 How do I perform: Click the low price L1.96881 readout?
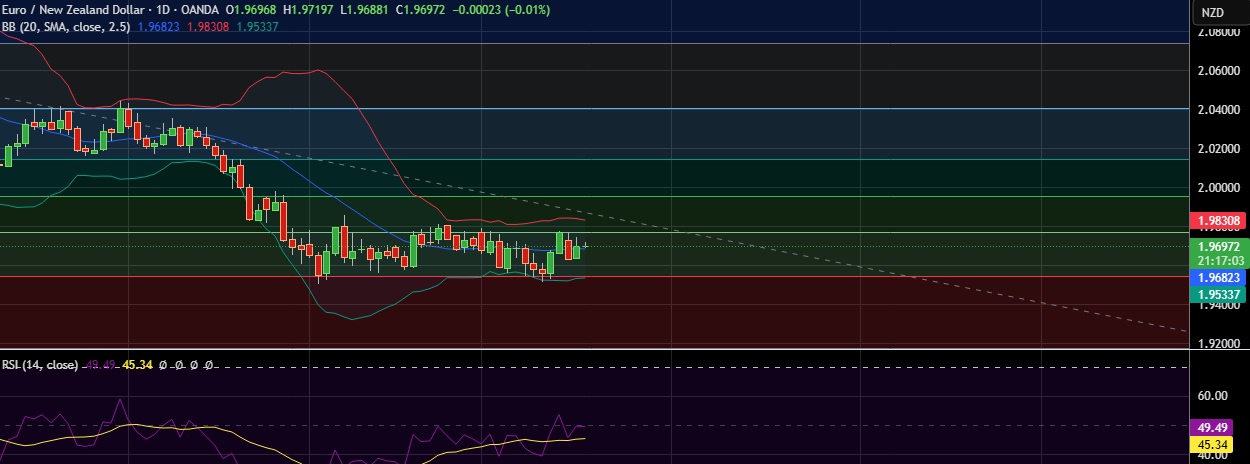(x=367, y=9)
